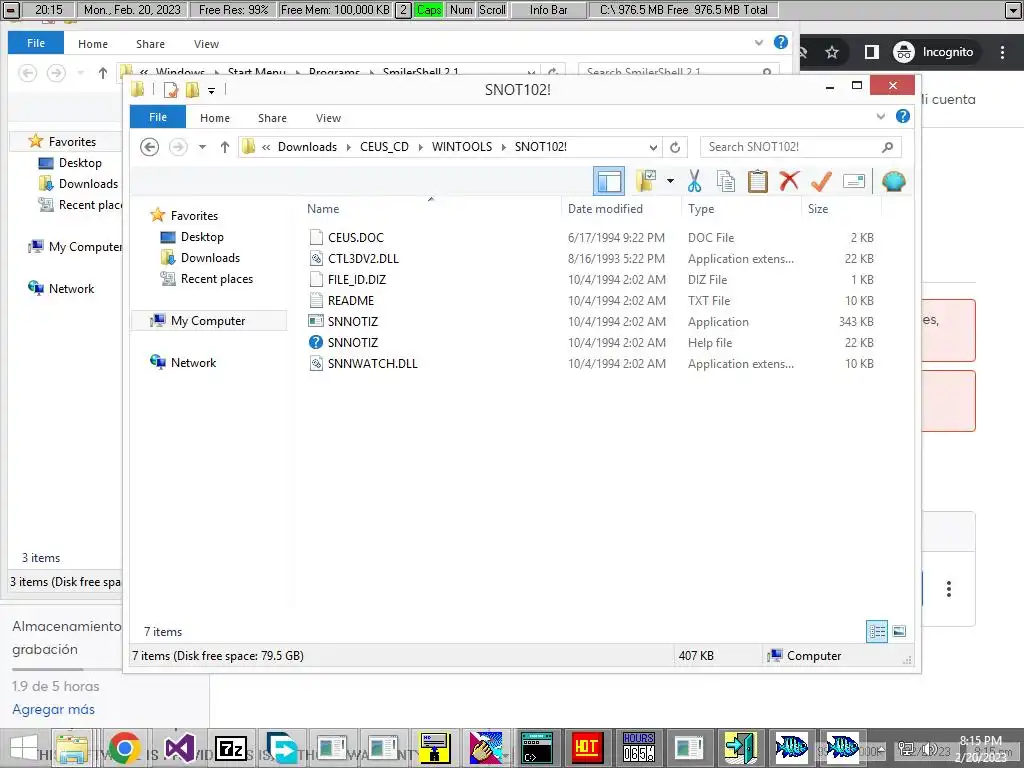The height and width of the screenshot is (768, 1024).
Task: Select My Computer in SNOT102! navigation pane
Action: (x=208, y=321)
